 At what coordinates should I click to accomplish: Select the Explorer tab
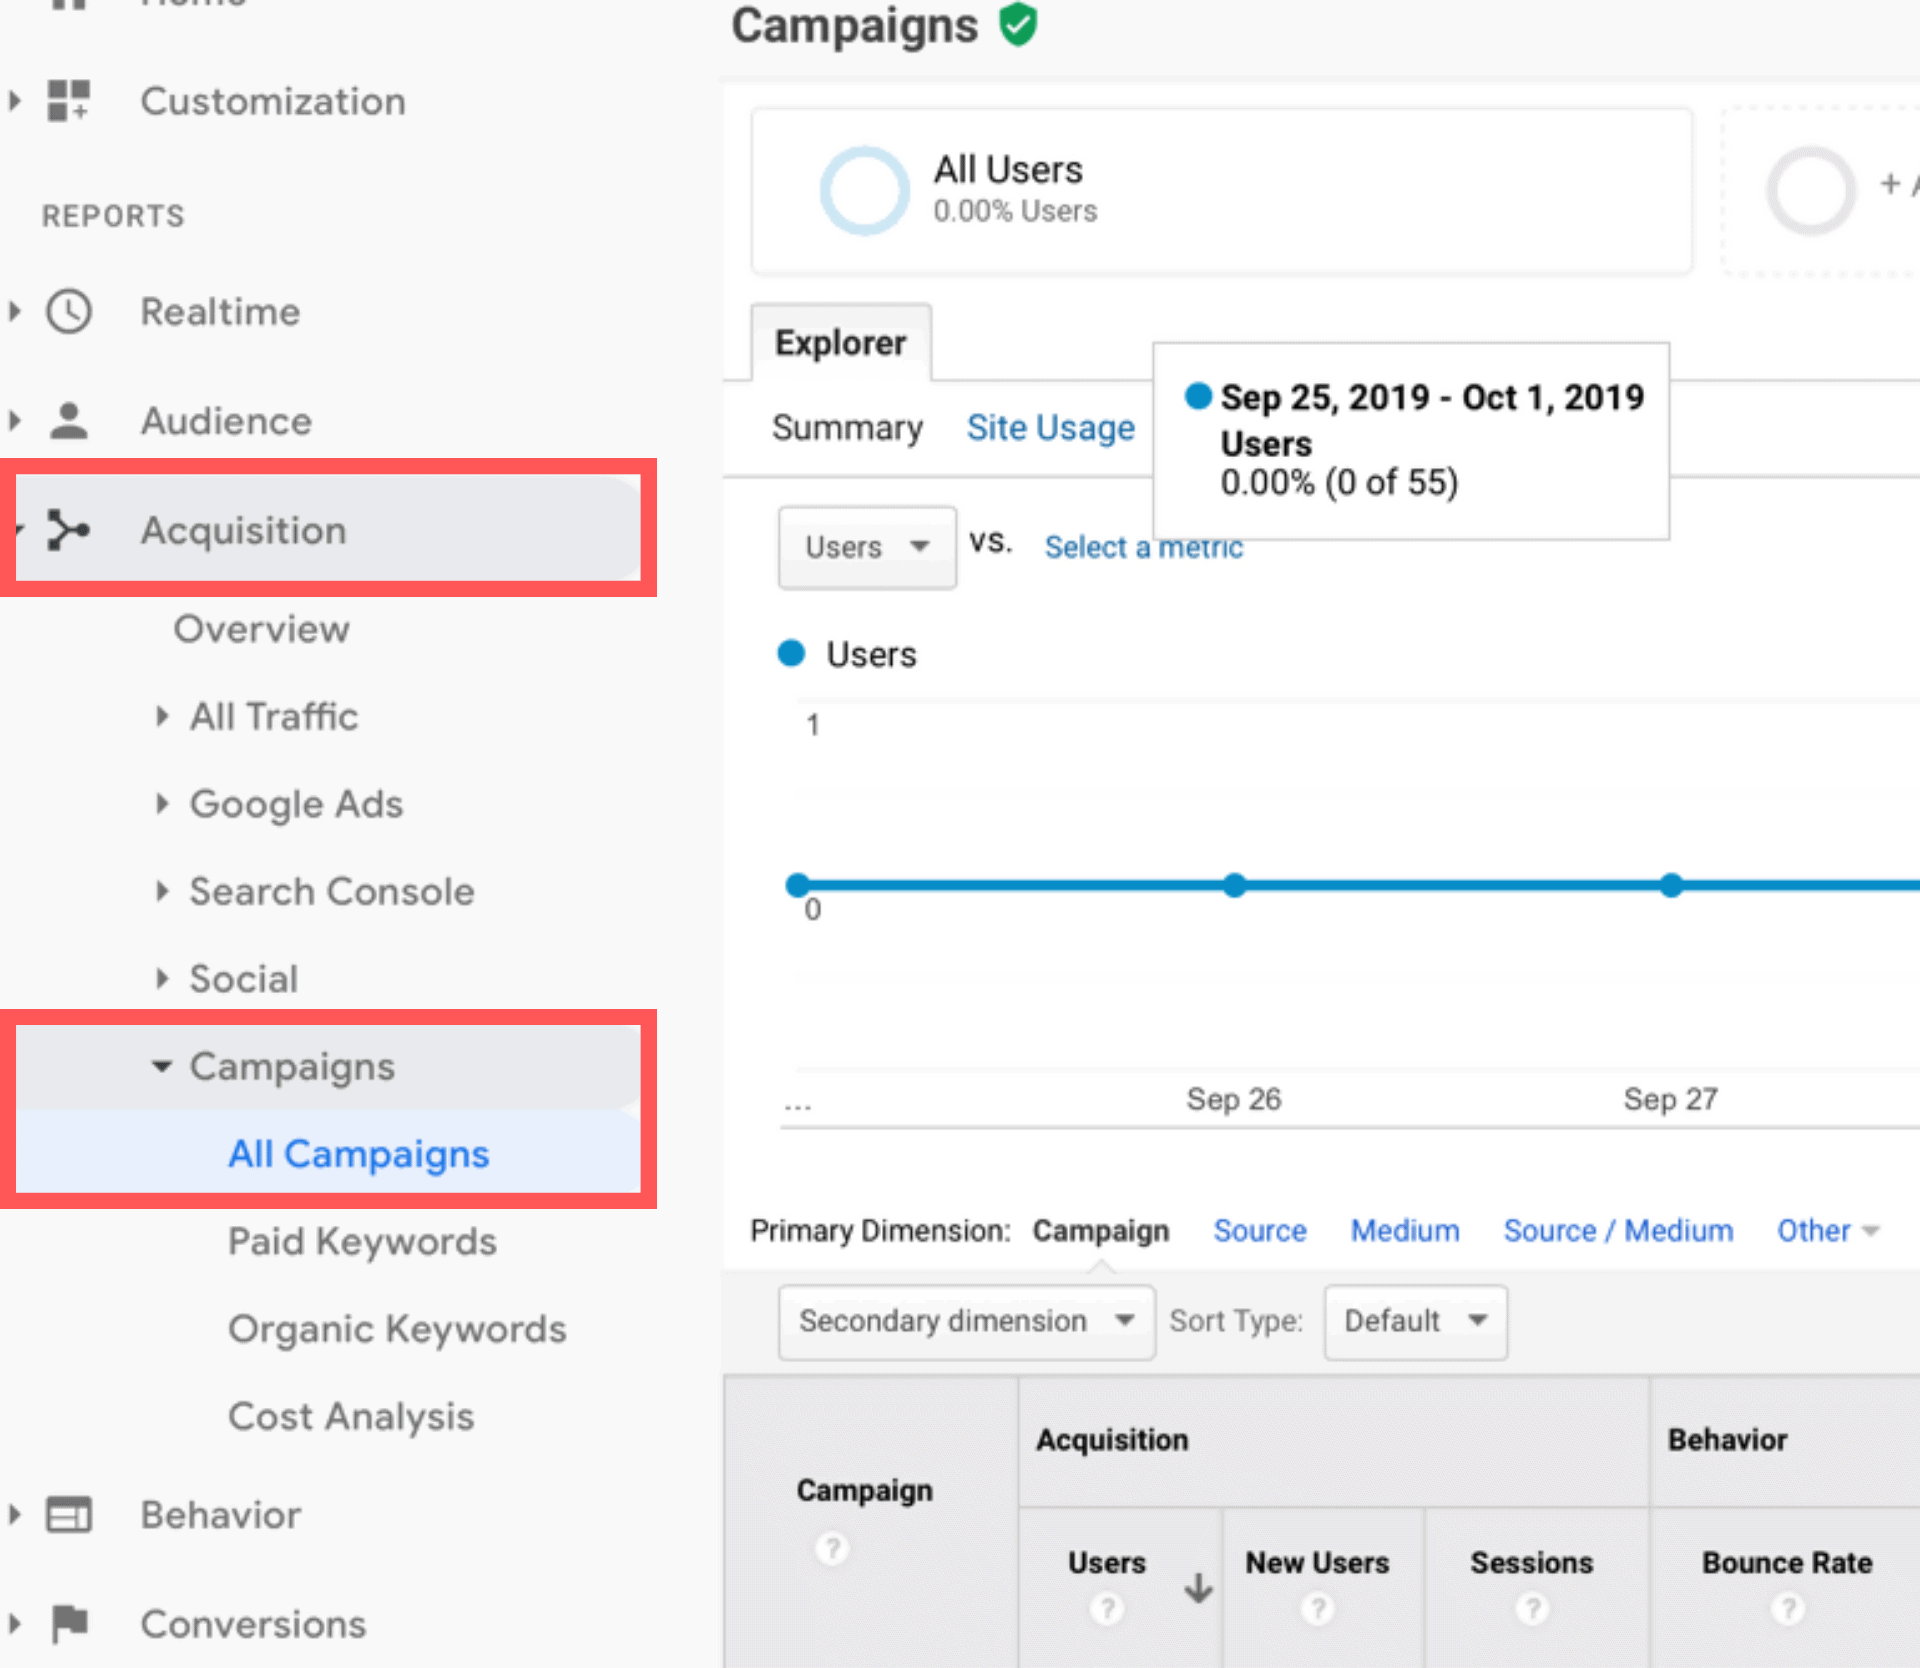(841, 342)
